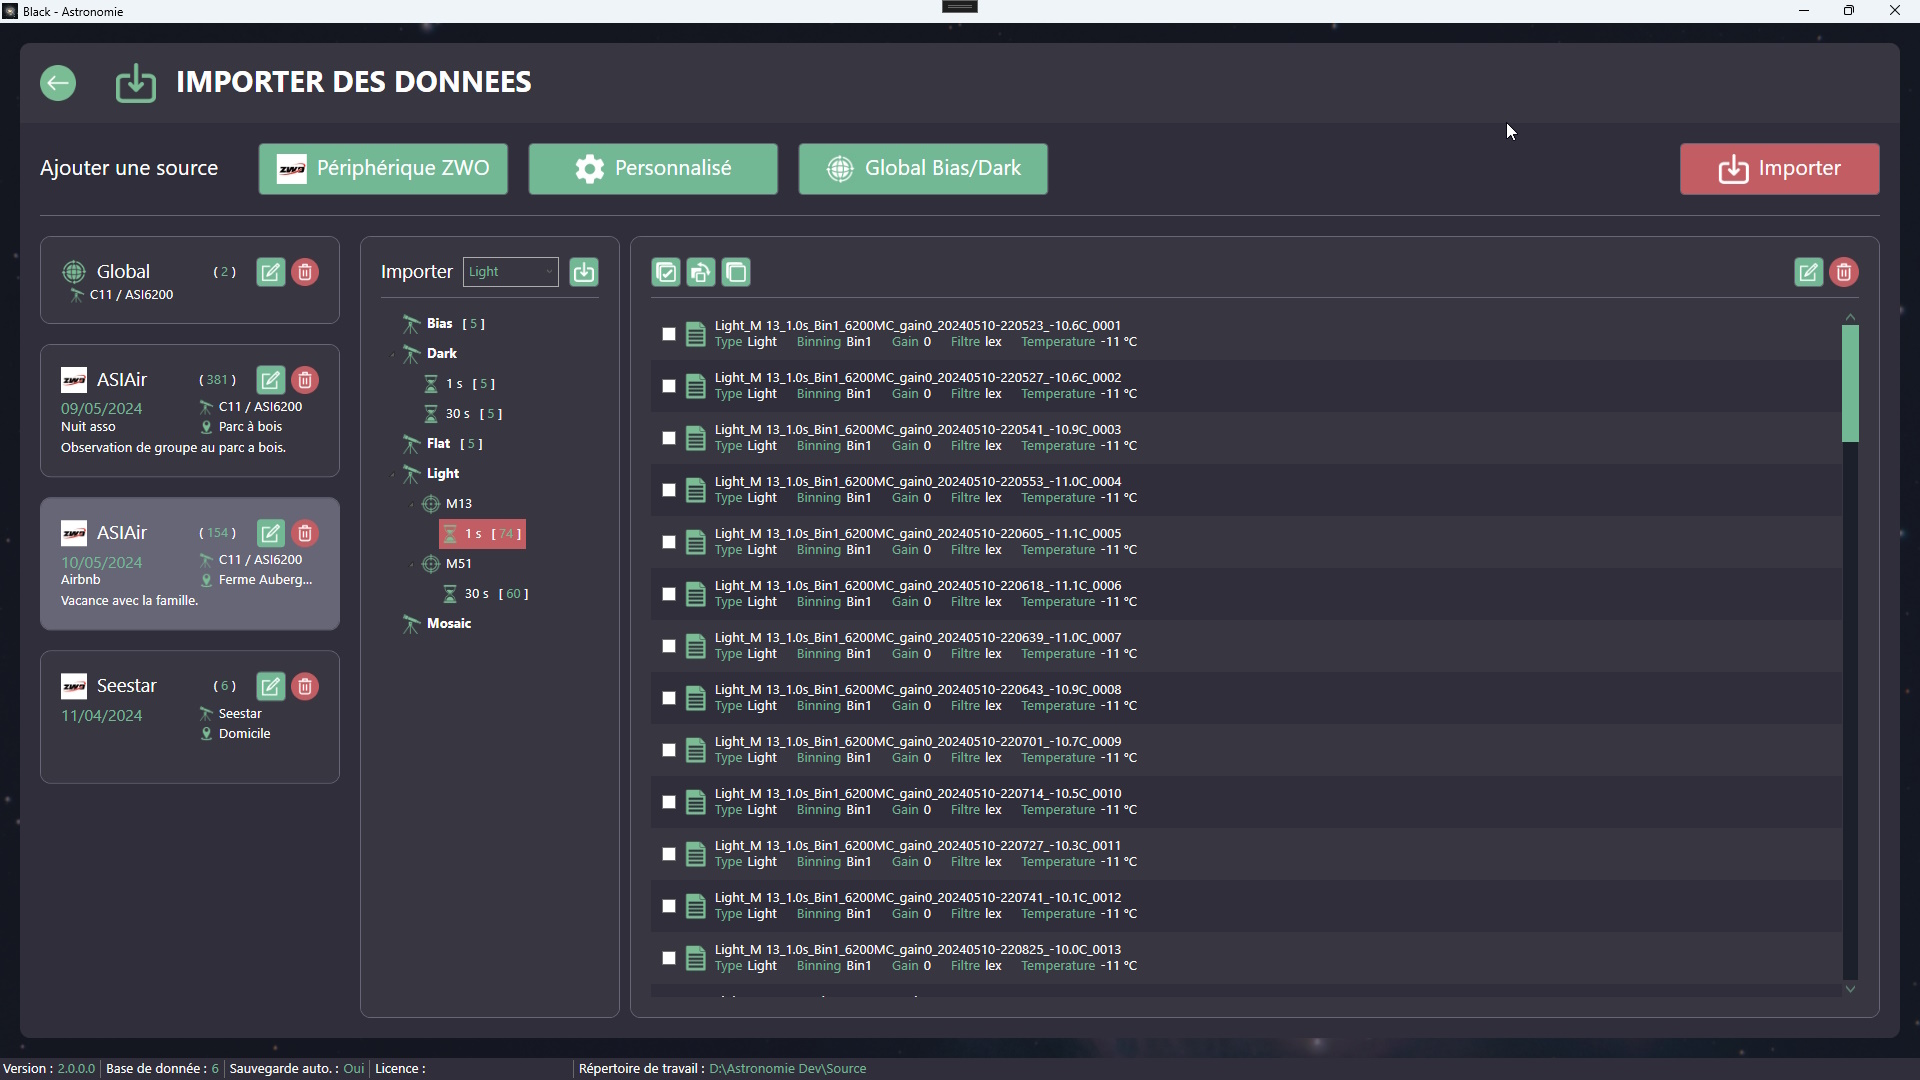Screen dimensions: 1920x1080
Task: Click the invert selection icon
Action: pyautogui.click(x=701, y=272)
